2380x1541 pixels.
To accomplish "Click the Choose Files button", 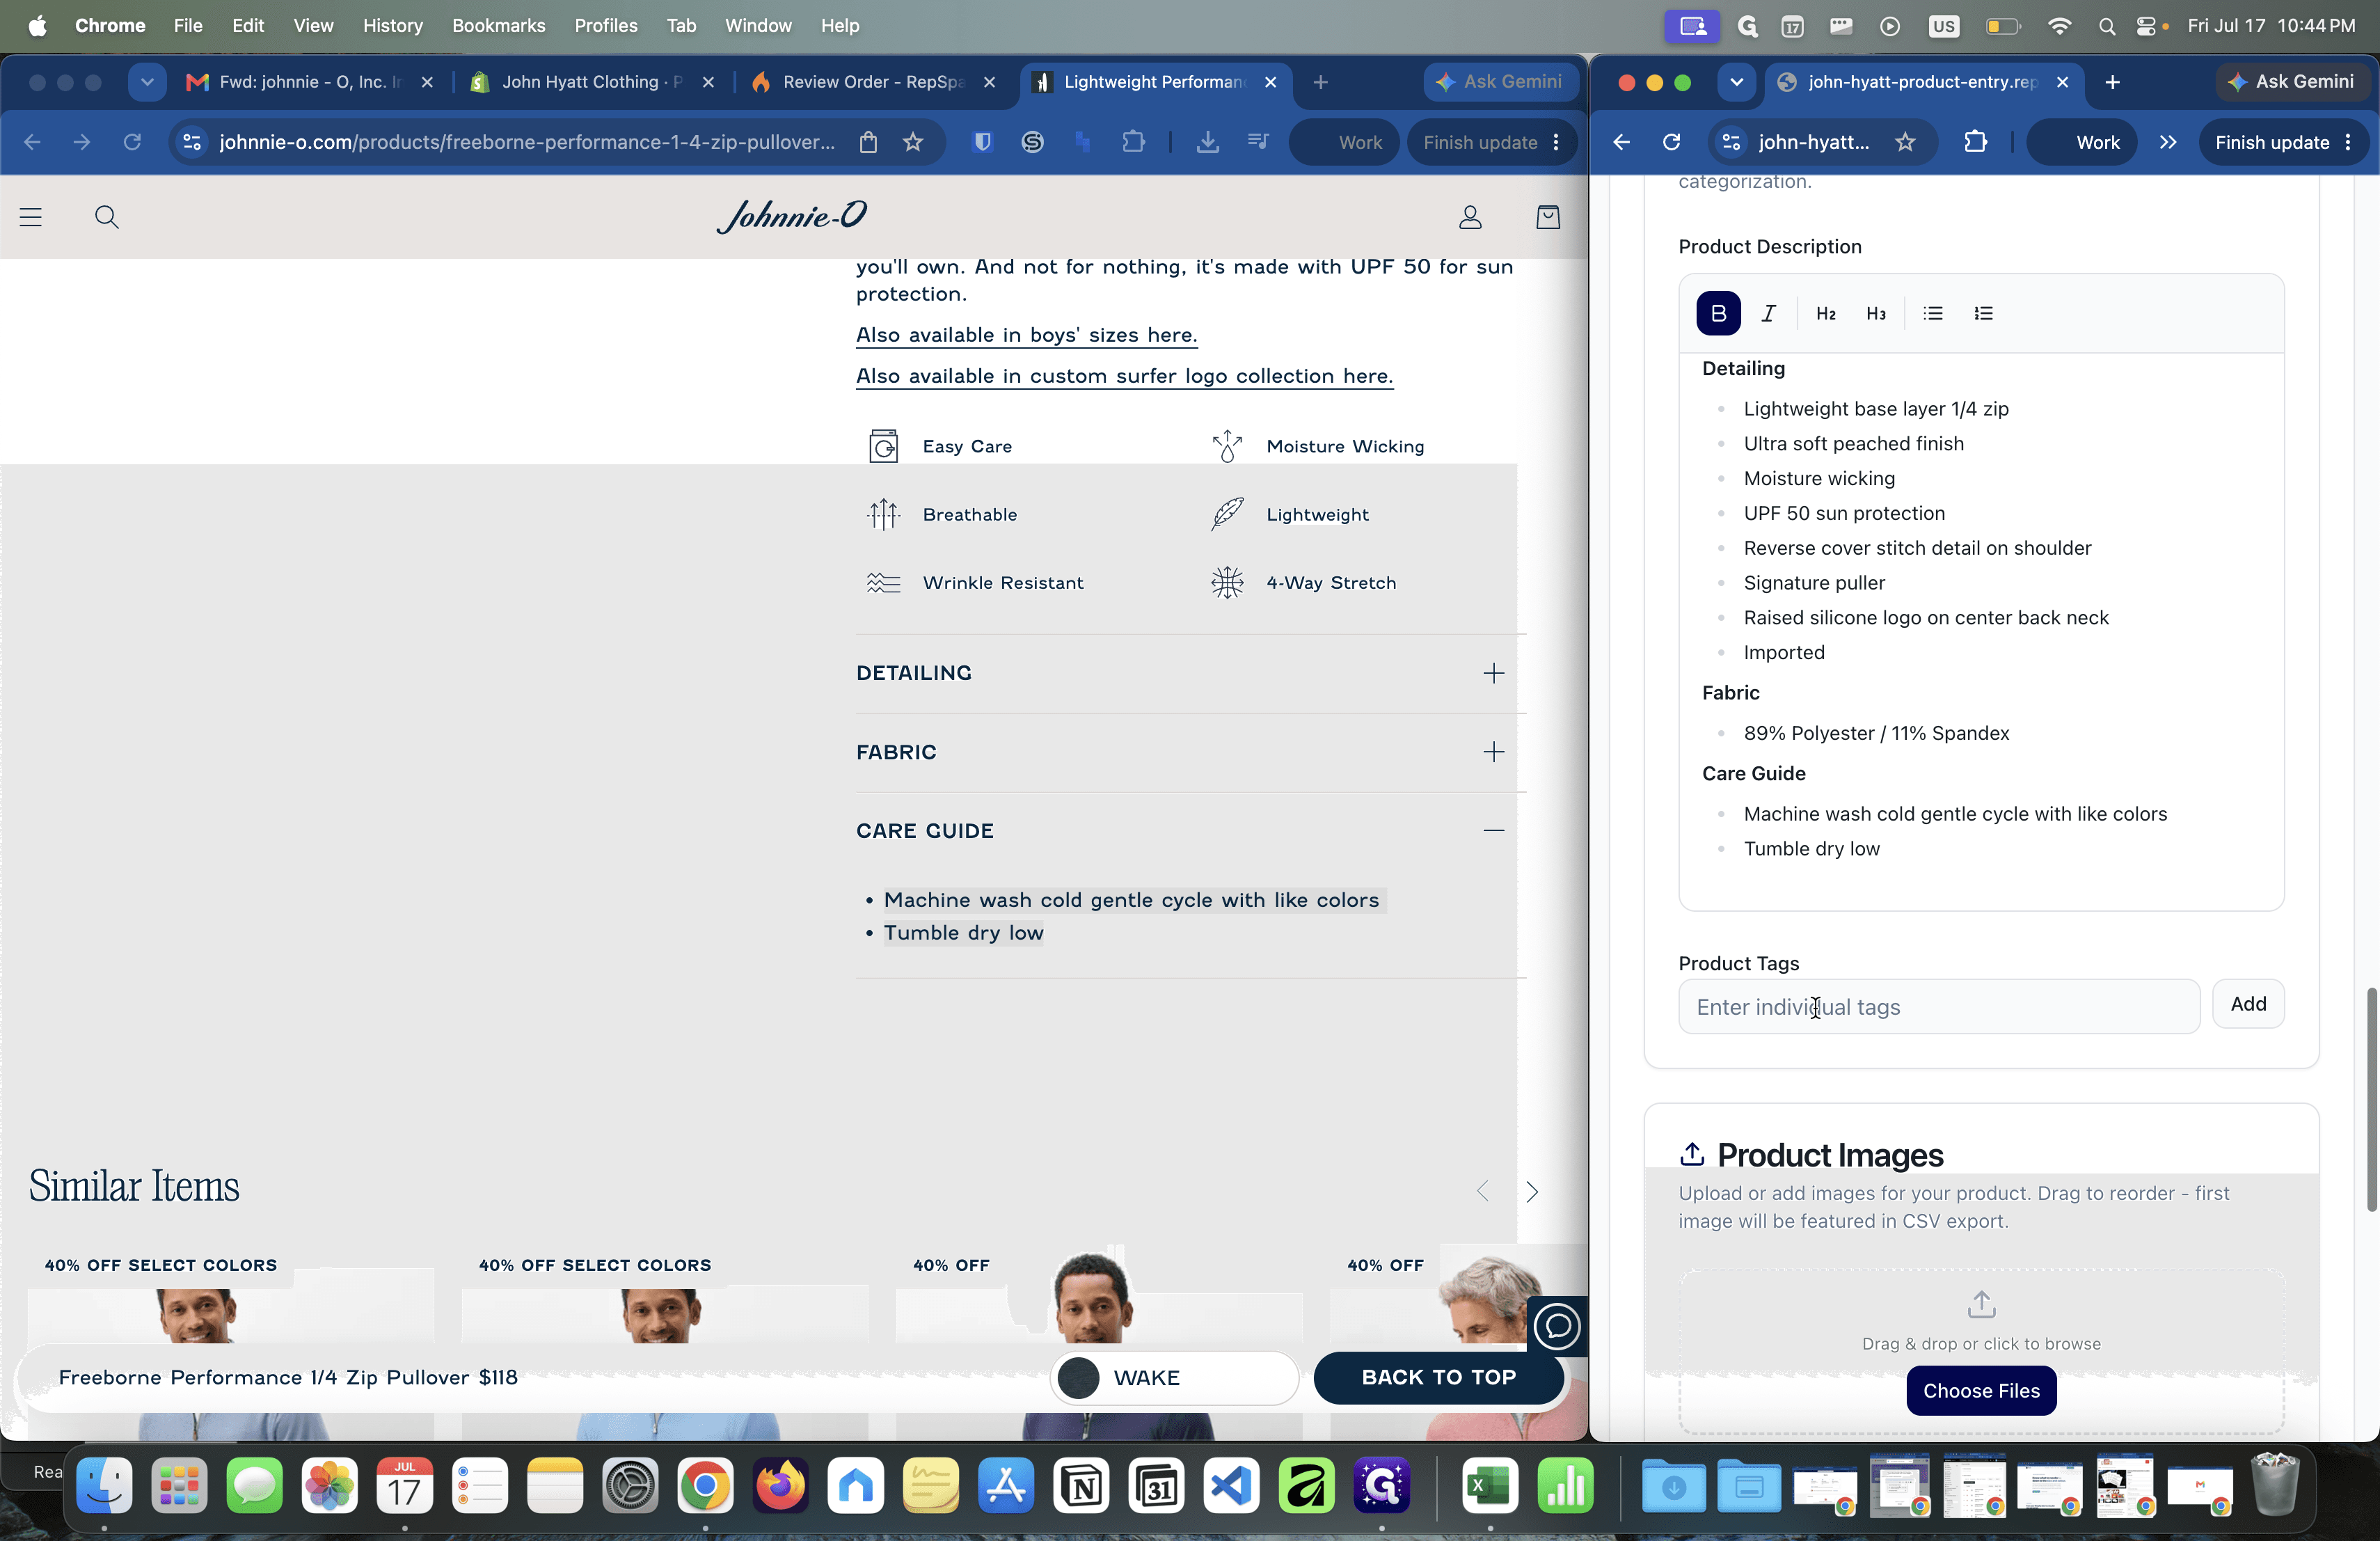I will click(1981, 1391).
